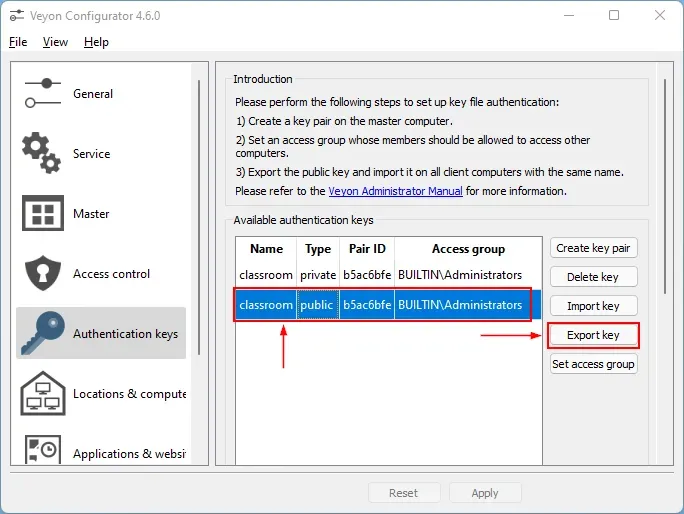684x514 pixels.
Task: Select the Service gears icon
Action: (x=42, y=153)
